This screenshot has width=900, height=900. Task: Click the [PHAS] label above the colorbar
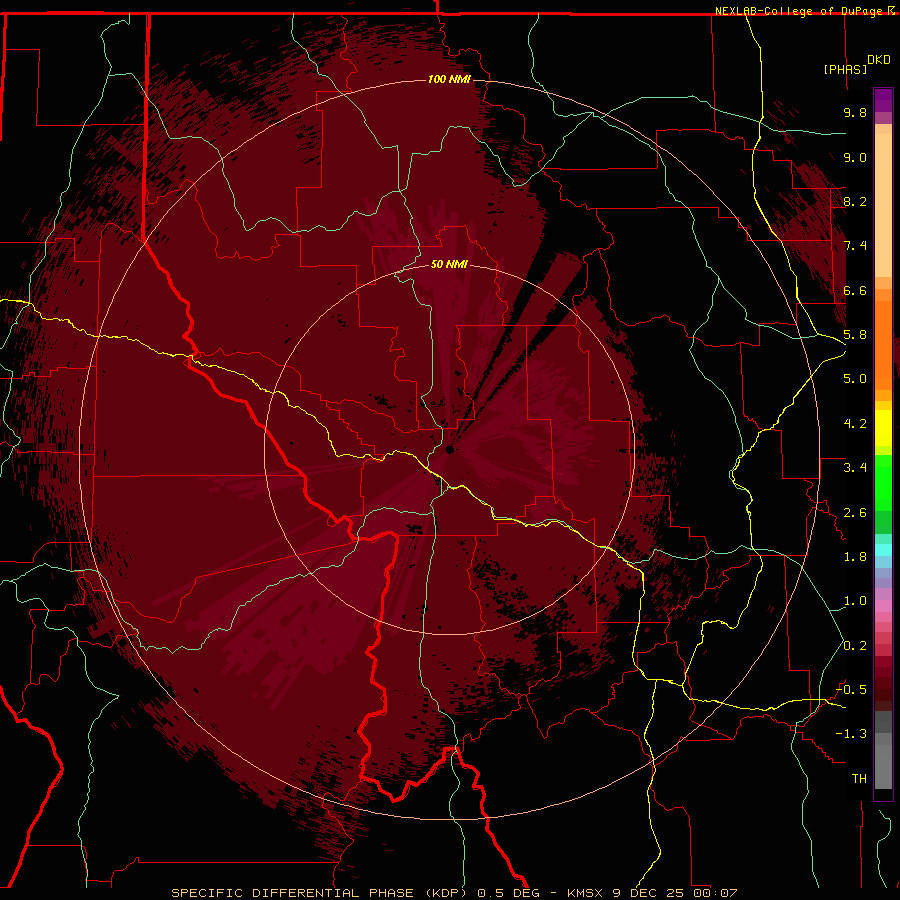pos(845,69)
